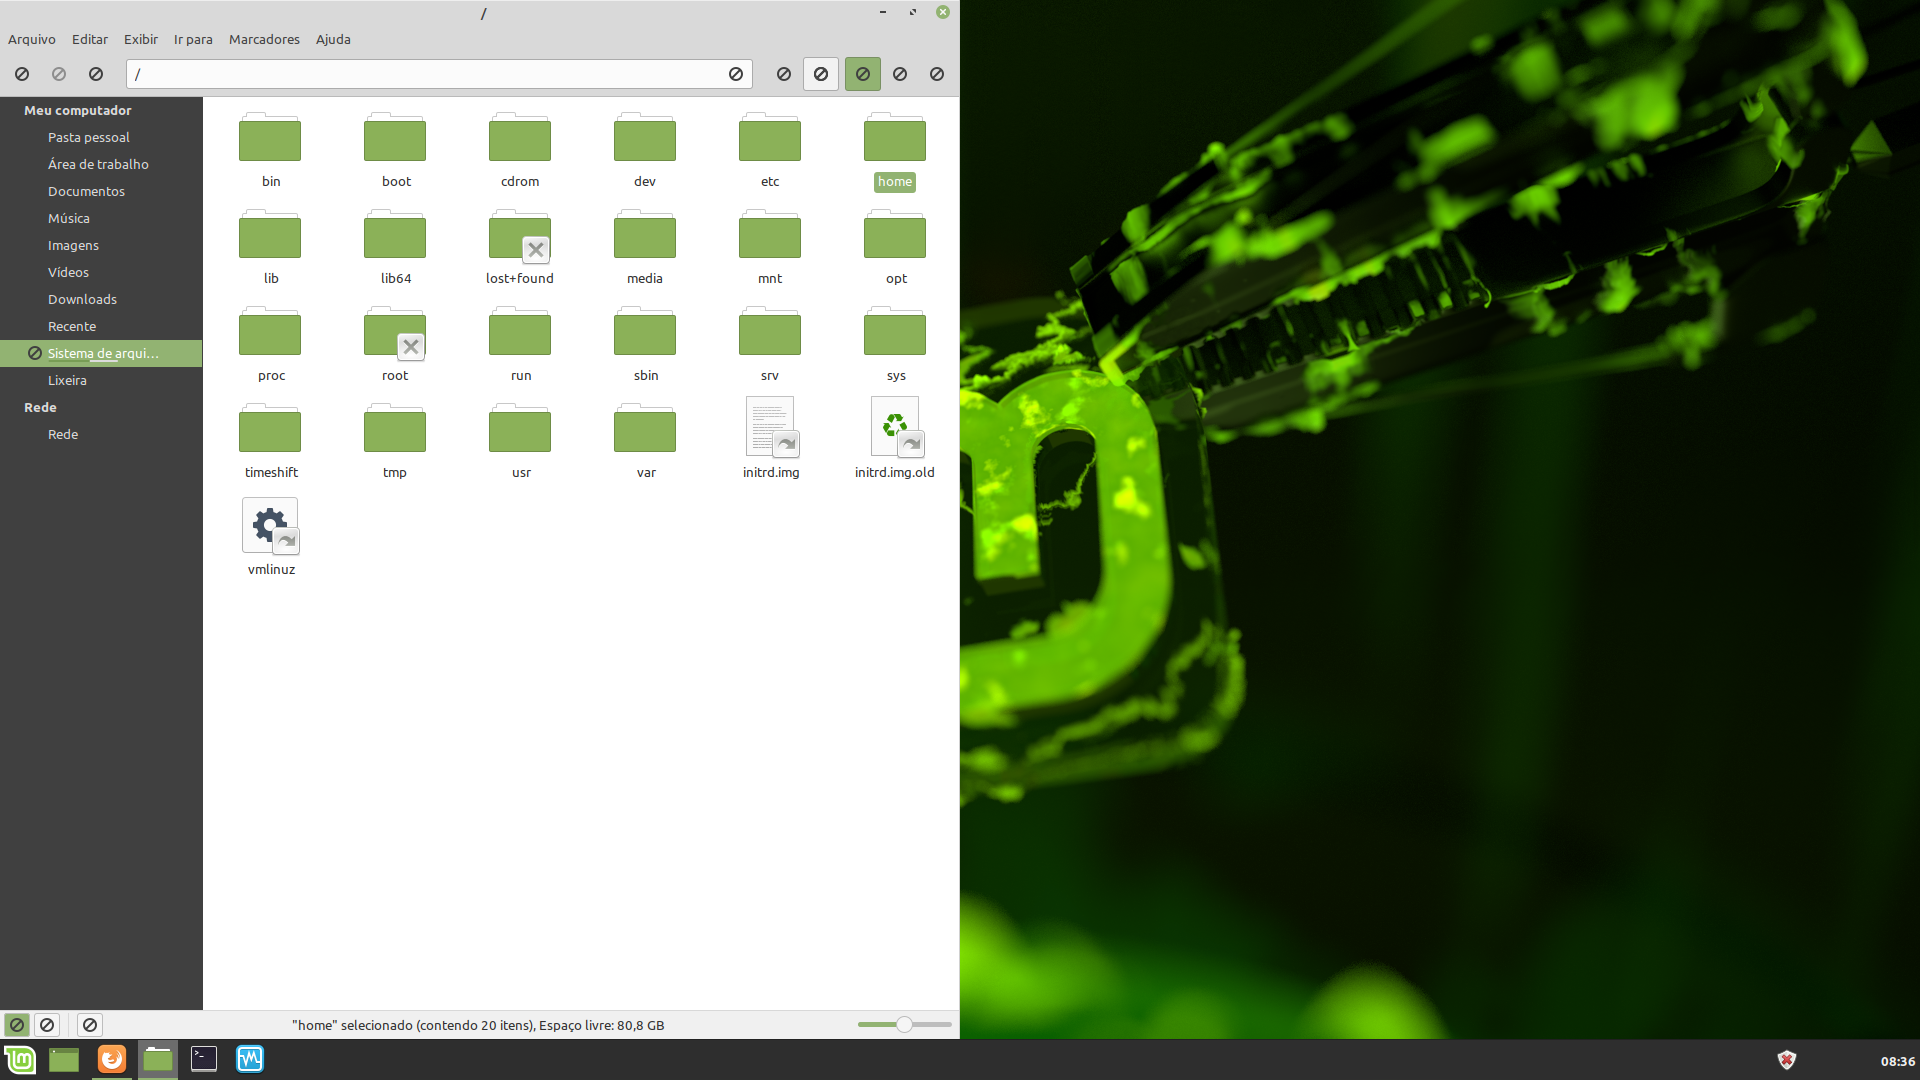Select the proc folder
Viewport: 1920px width, 1080px height.
pyautogui.click(x=270, y=344)
